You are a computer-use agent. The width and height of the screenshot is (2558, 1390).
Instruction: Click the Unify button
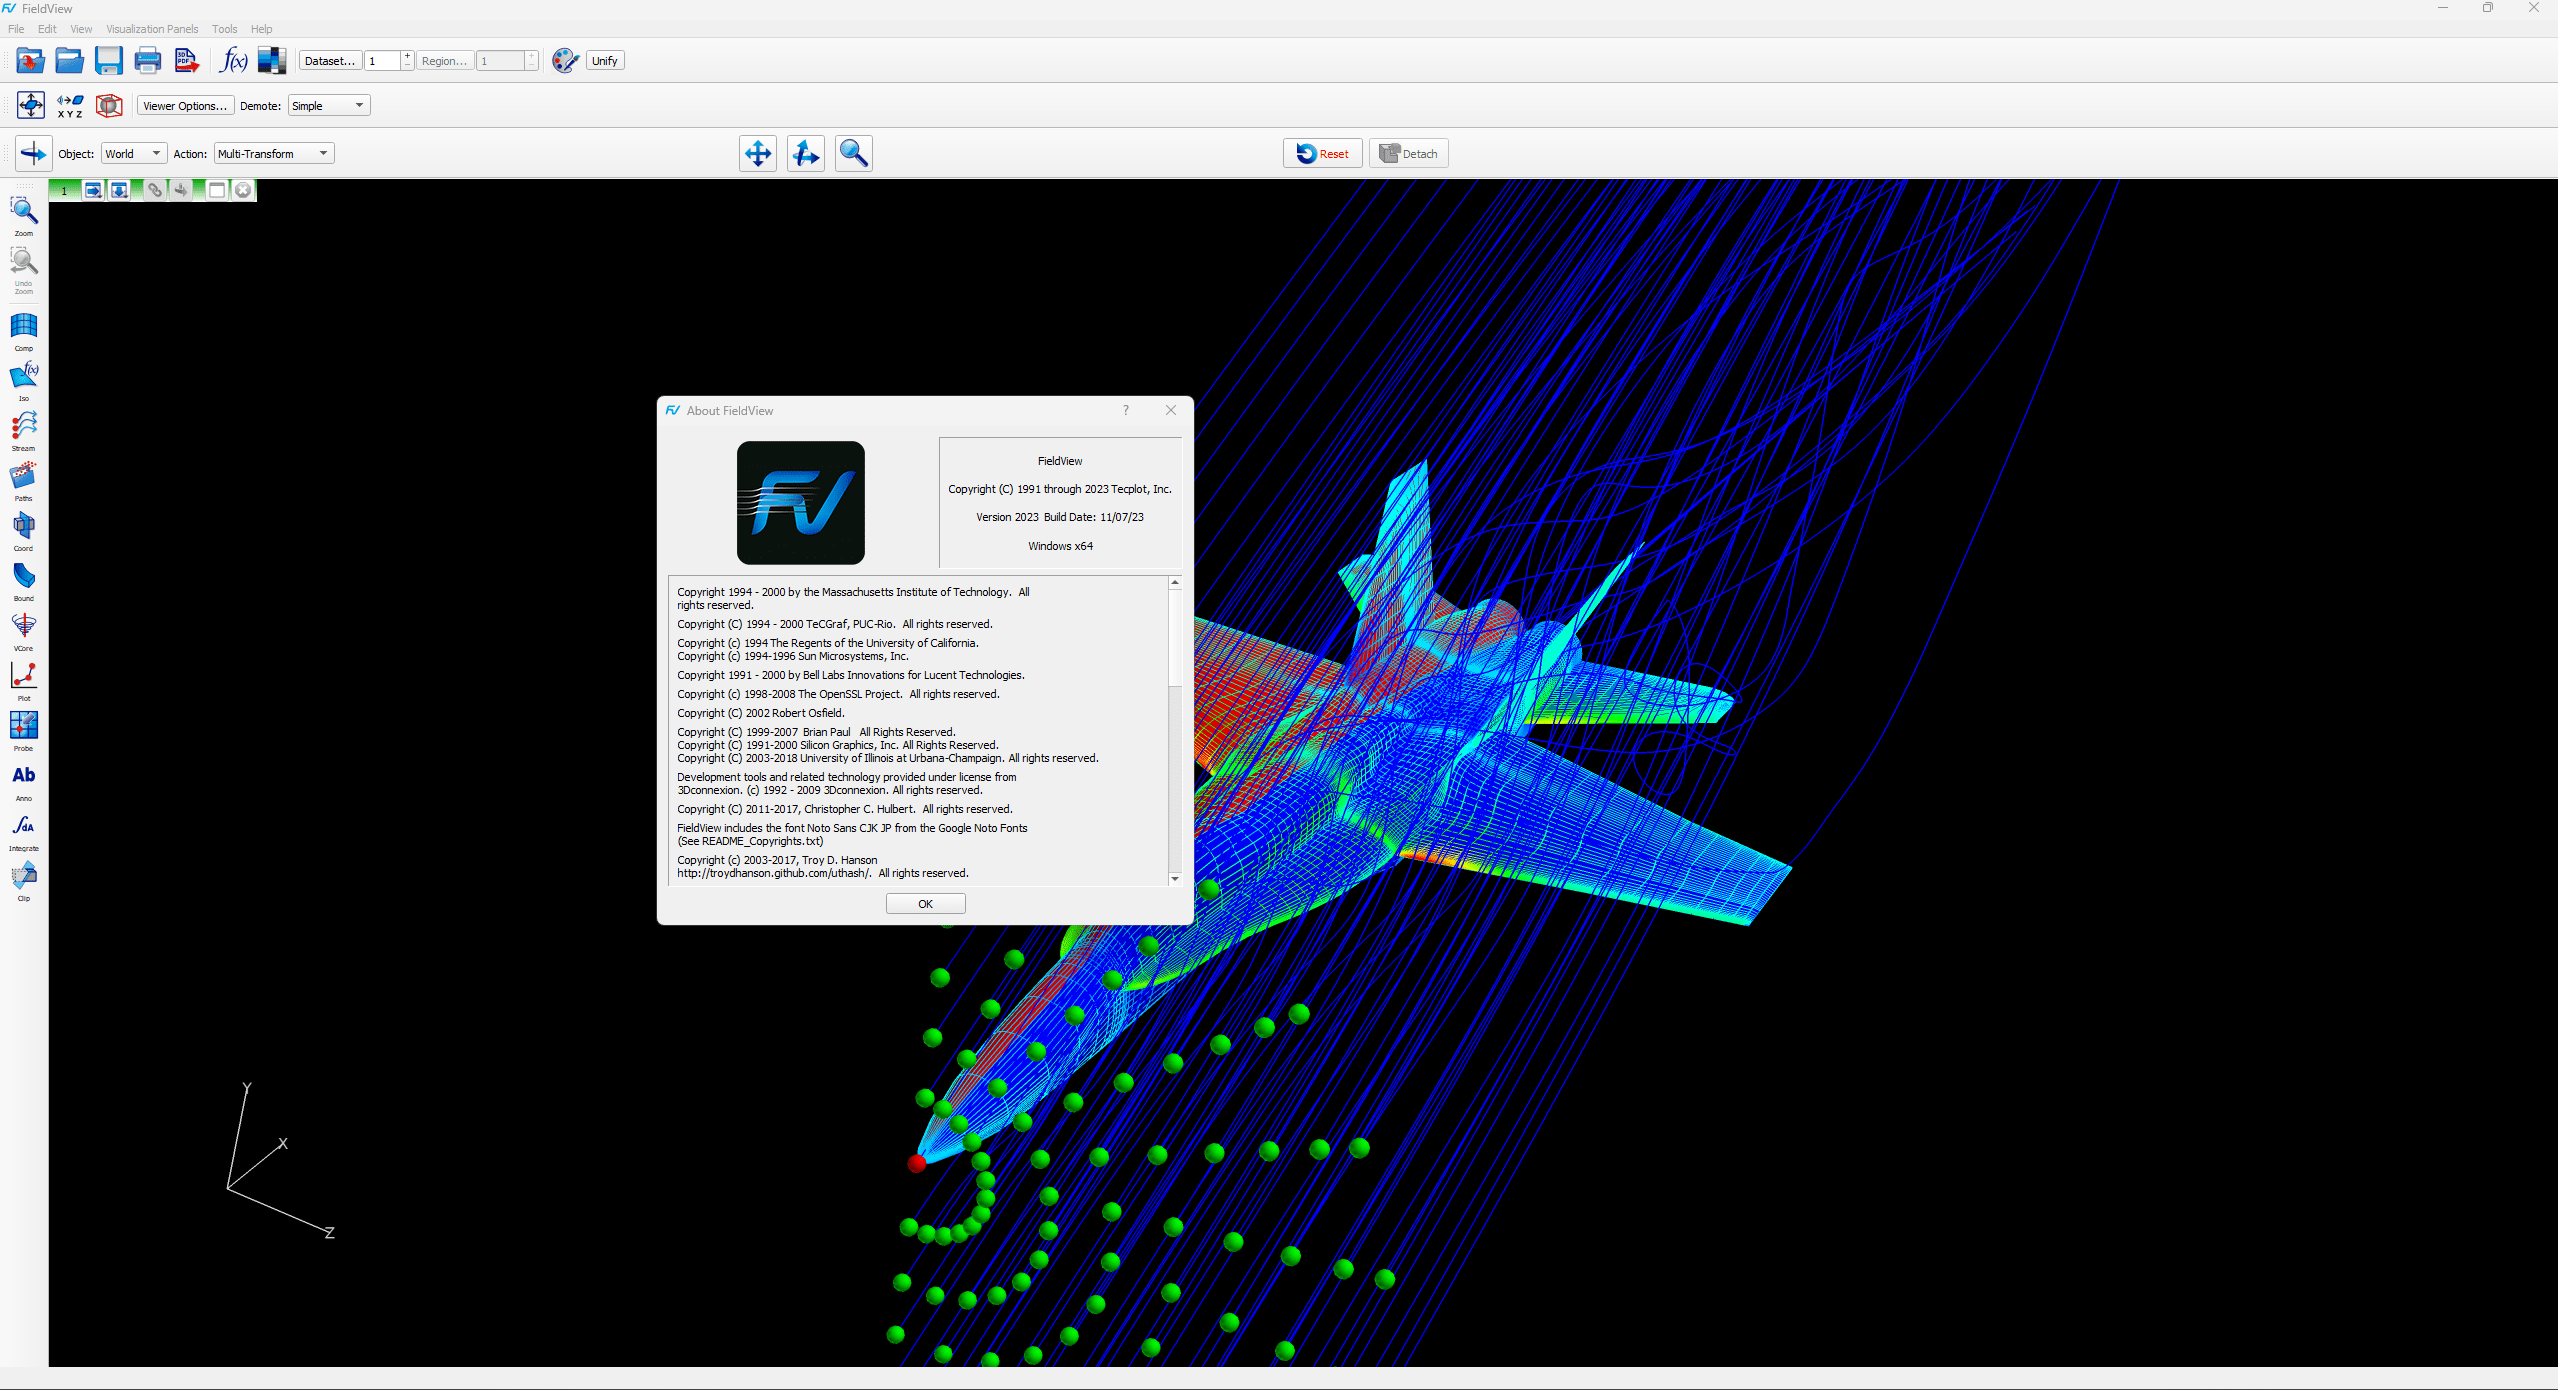[x=605, y=61]
